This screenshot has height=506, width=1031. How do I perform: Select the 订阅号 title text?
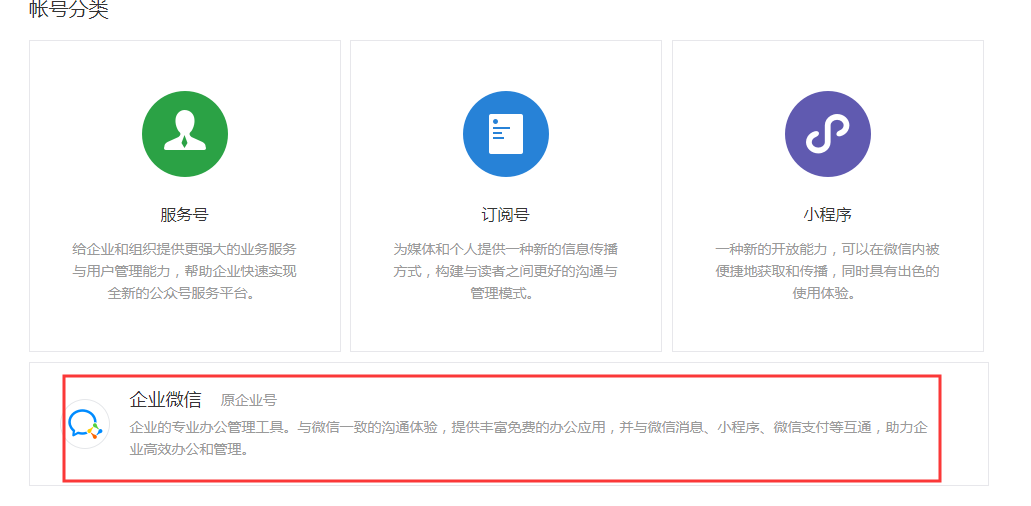coord(506,215)
